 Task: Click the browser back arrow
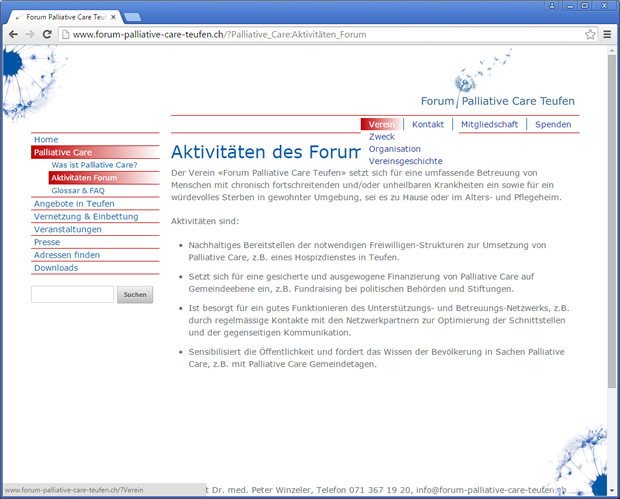click(12, 35)
